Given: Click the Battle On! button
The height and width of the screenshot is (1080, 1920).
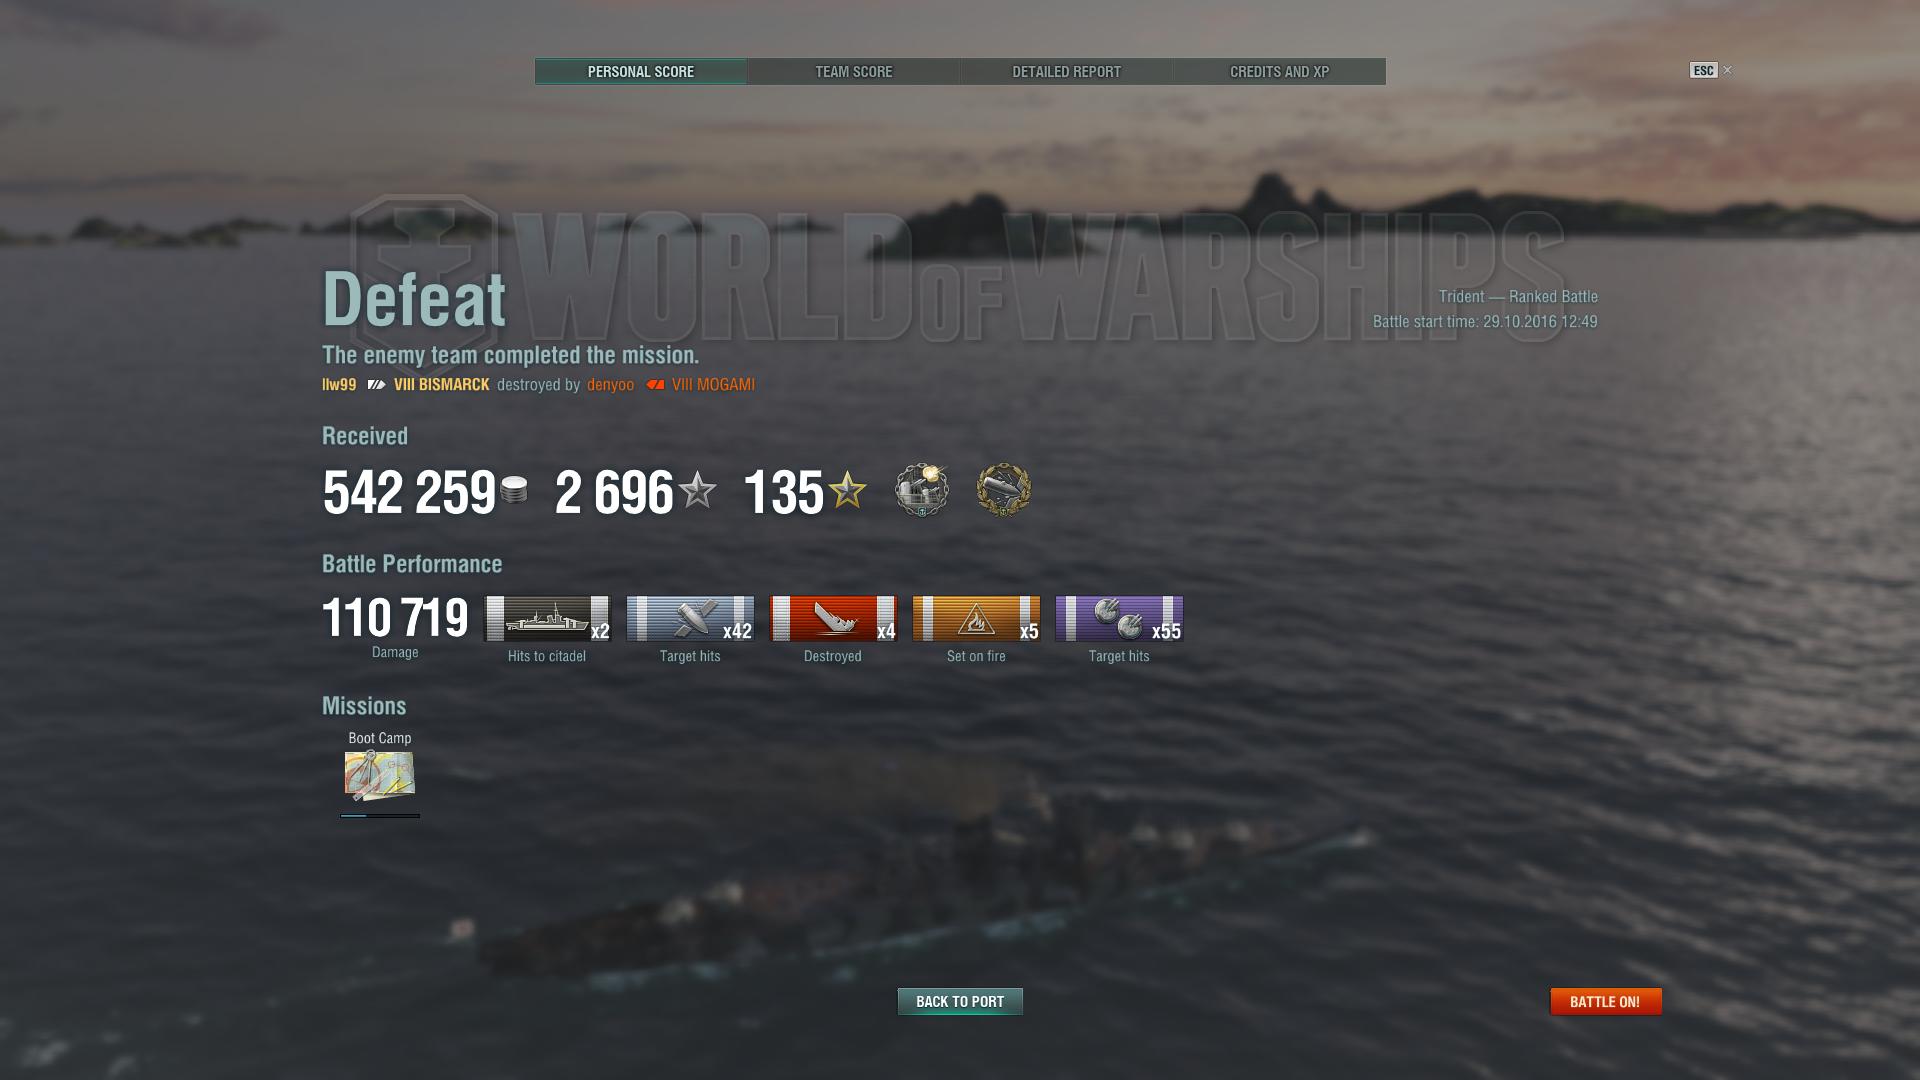Looking at the screenshot, I should 1605,1001.
